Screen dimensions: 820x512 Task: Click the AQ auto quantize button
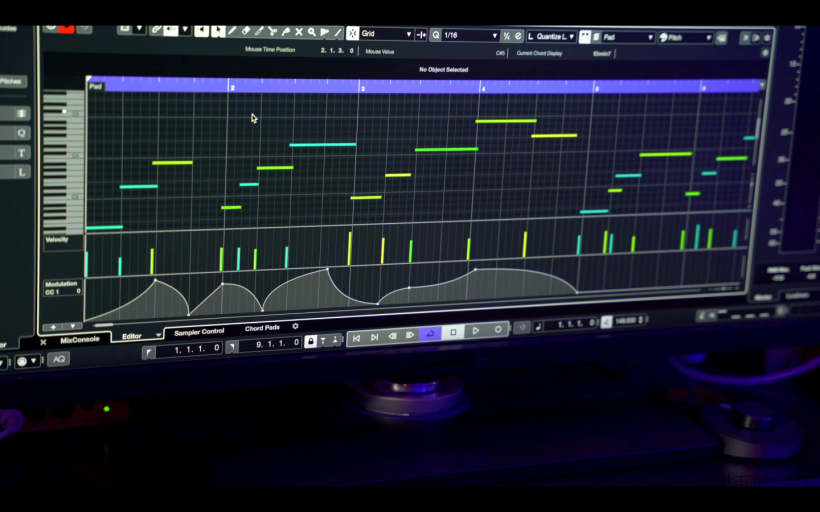[59, 359]
